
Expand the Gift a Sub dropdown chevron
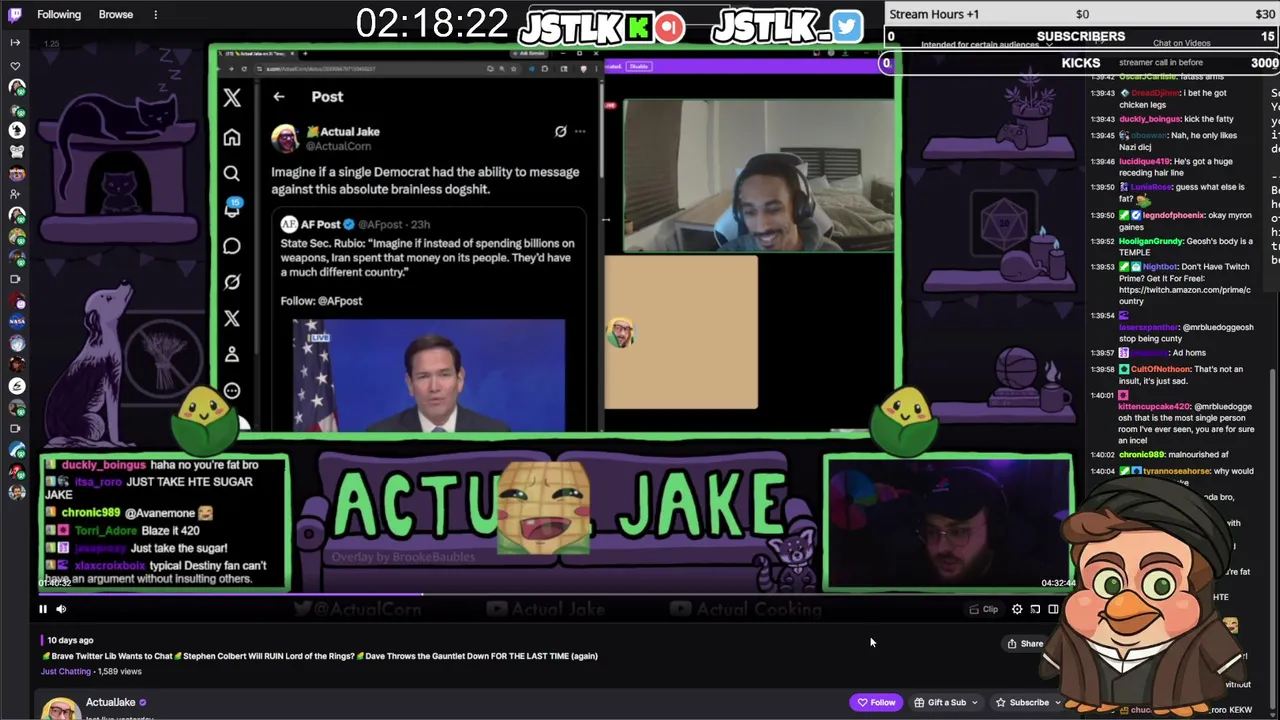tap(975, 702)
